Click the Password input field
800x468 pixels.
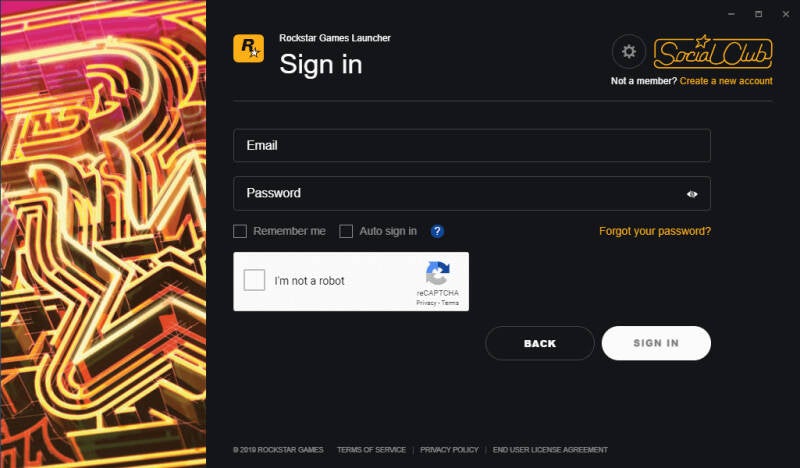(471, 193)
